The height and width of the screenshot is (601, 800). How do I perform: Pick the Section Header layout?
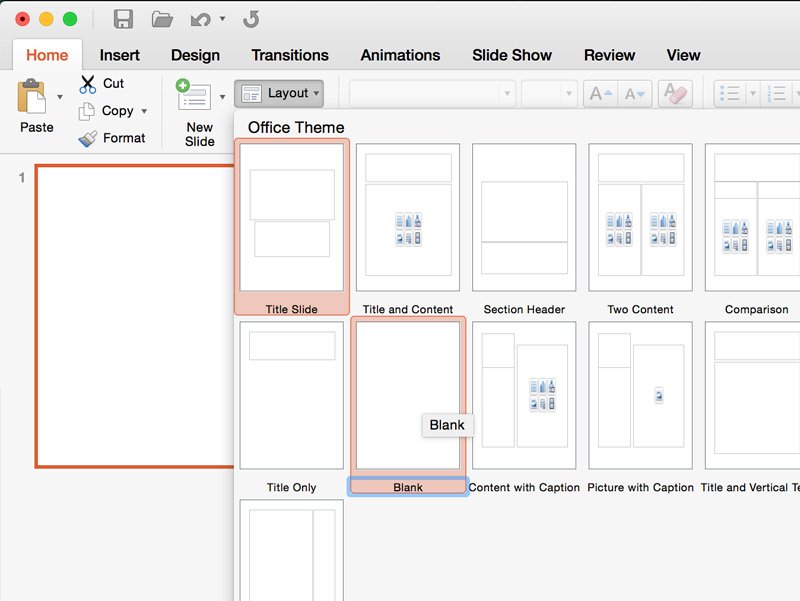(524, 228)
